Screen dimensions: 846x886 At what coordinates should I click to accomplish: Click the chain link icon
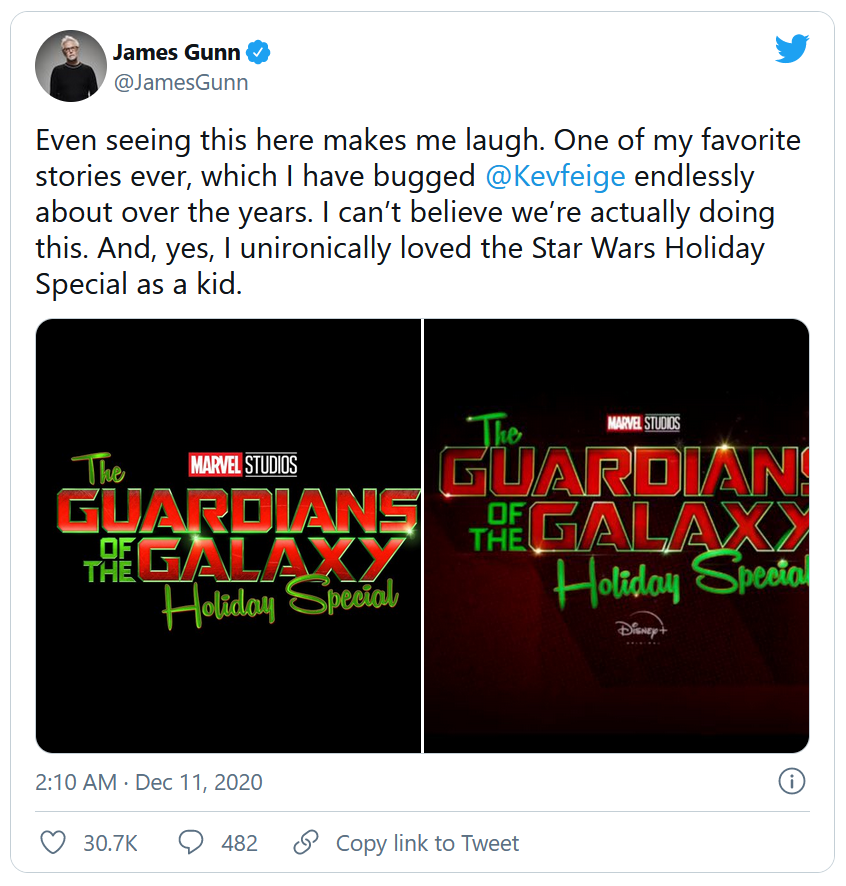tap(306, 843)
